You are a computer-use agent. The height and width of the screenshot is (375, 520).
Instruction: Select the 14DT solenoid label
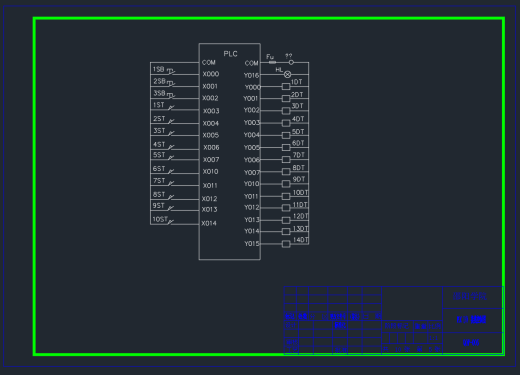300,240
